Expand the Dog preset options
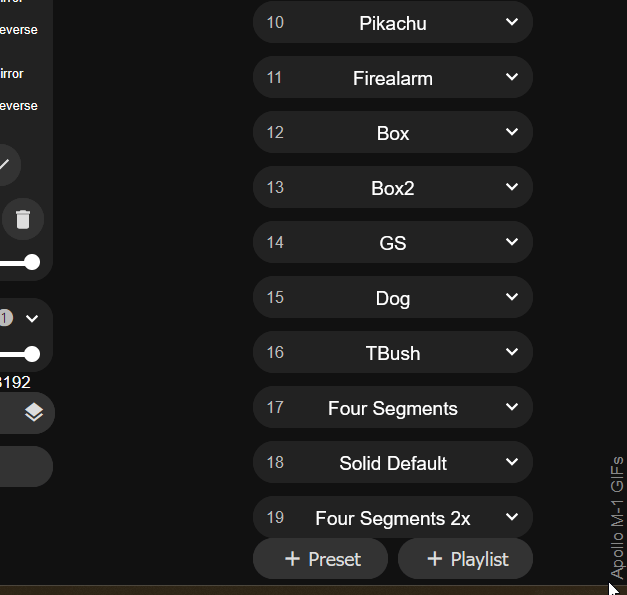 tap(512, 297)
